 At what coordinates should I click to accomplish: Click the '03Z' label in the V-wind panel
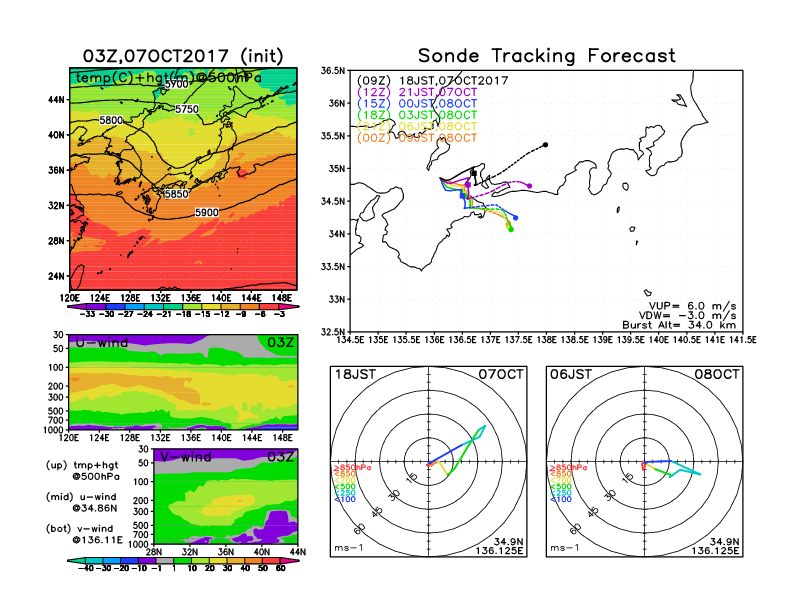281,457
